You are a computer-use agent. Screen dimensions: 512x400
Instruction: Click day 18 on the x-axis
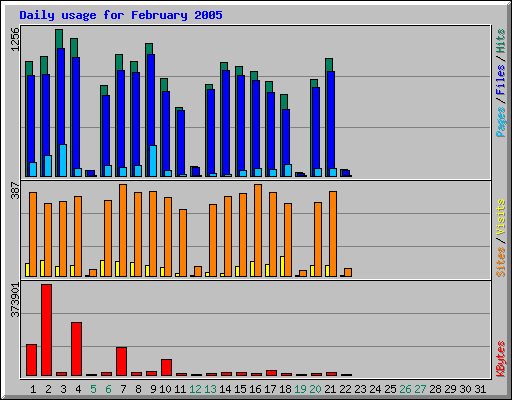click(x=285, y=389)
